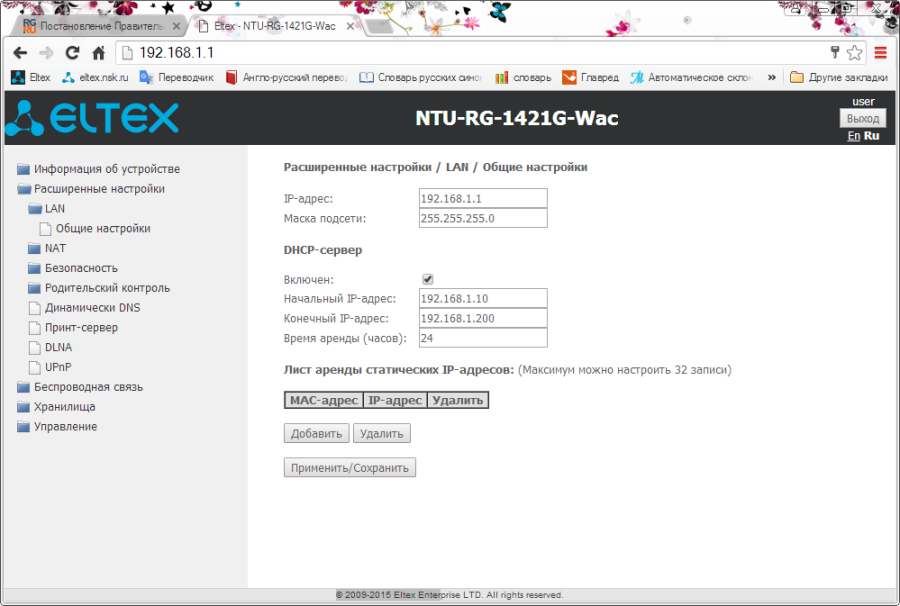Click the browser Back arrow
The height and width of the screenshot is (606, 900).
click(x=20, y=53)
